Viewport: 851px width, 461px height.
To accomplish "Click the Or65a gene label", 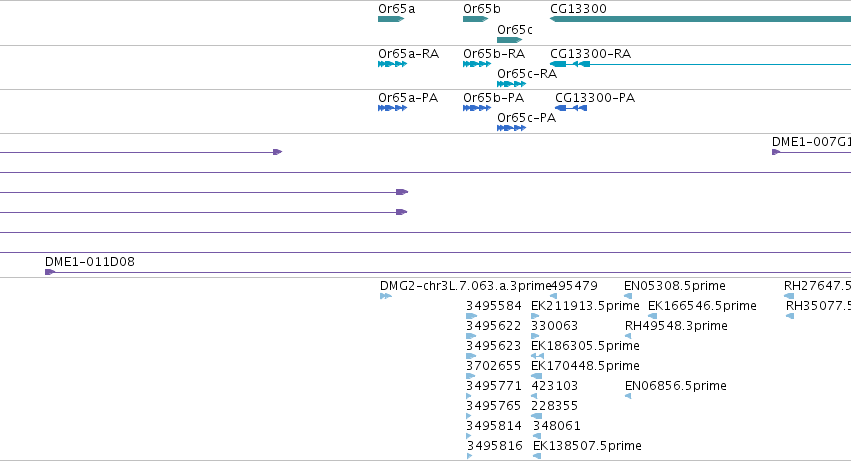I will pyautogui.click(x=397, y=9).
